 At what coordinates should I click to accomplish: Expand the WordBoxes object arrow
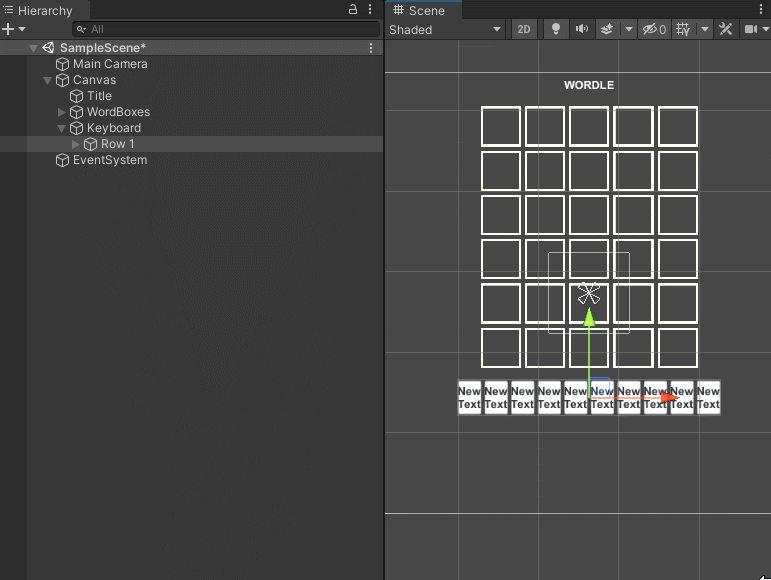[x=61, y=112]
